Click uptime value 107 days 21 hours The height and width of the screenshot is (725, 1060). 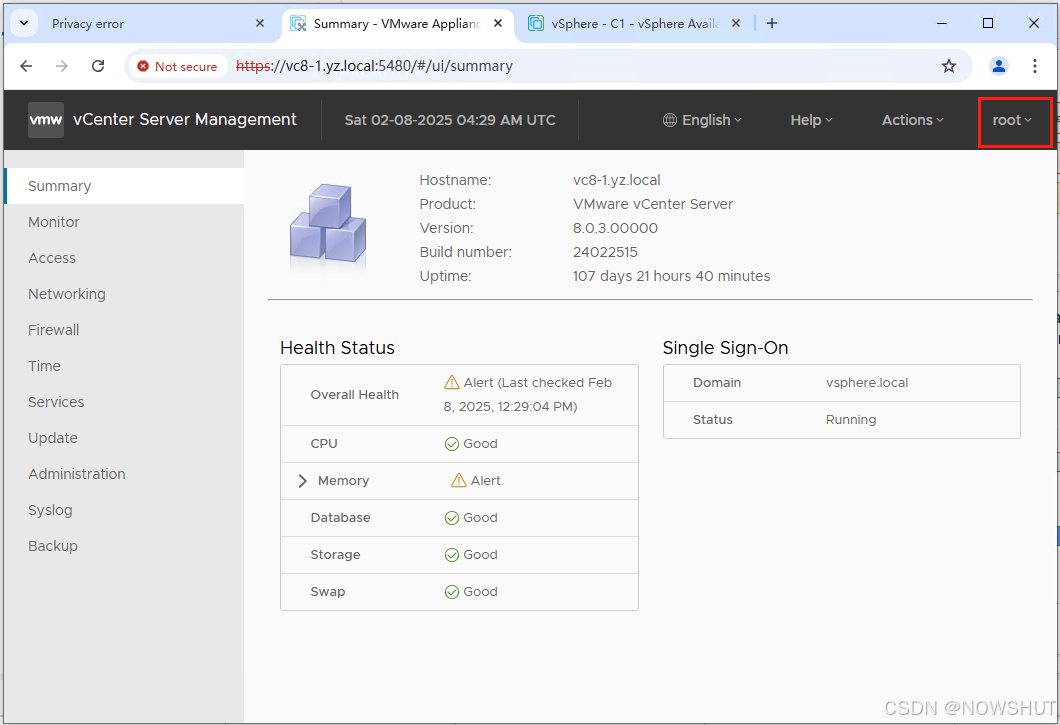(x=671, y=277)
